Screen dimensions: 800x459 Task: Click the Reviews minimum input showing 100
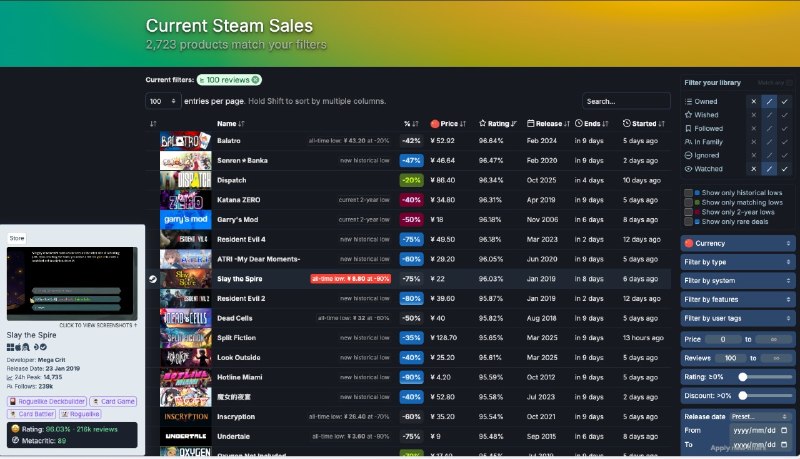pos(730,358)
